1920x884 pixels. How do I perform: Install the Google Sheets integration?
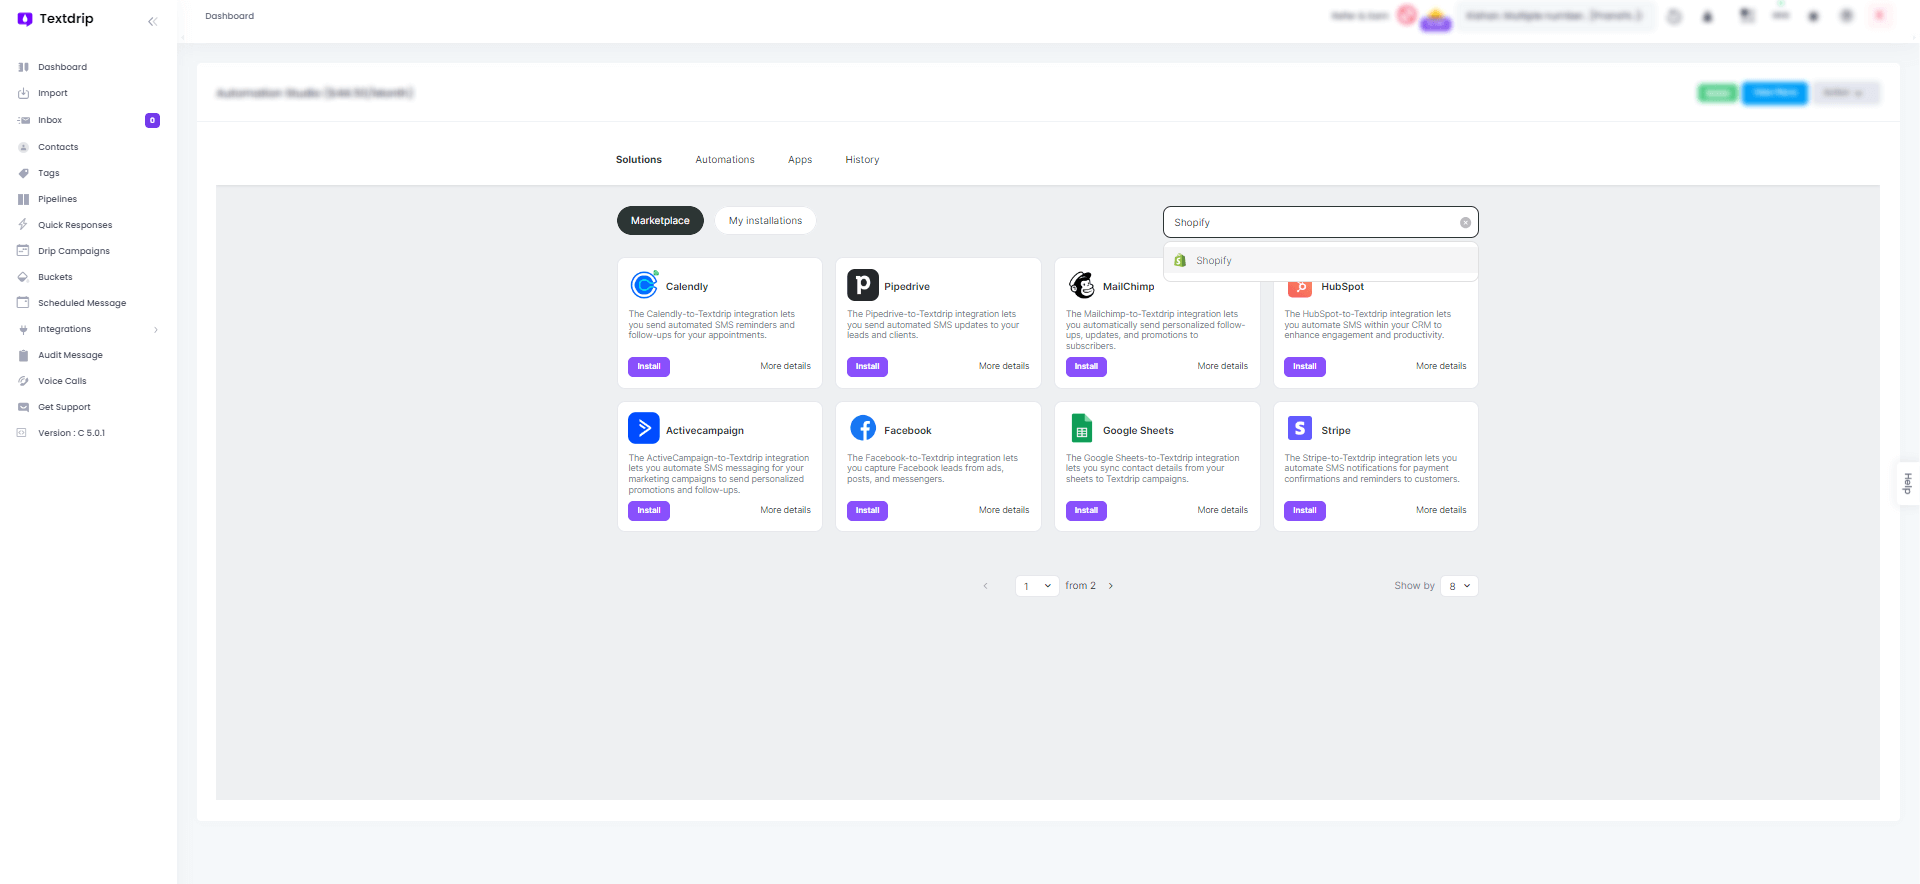click(x=1086, y=511)
